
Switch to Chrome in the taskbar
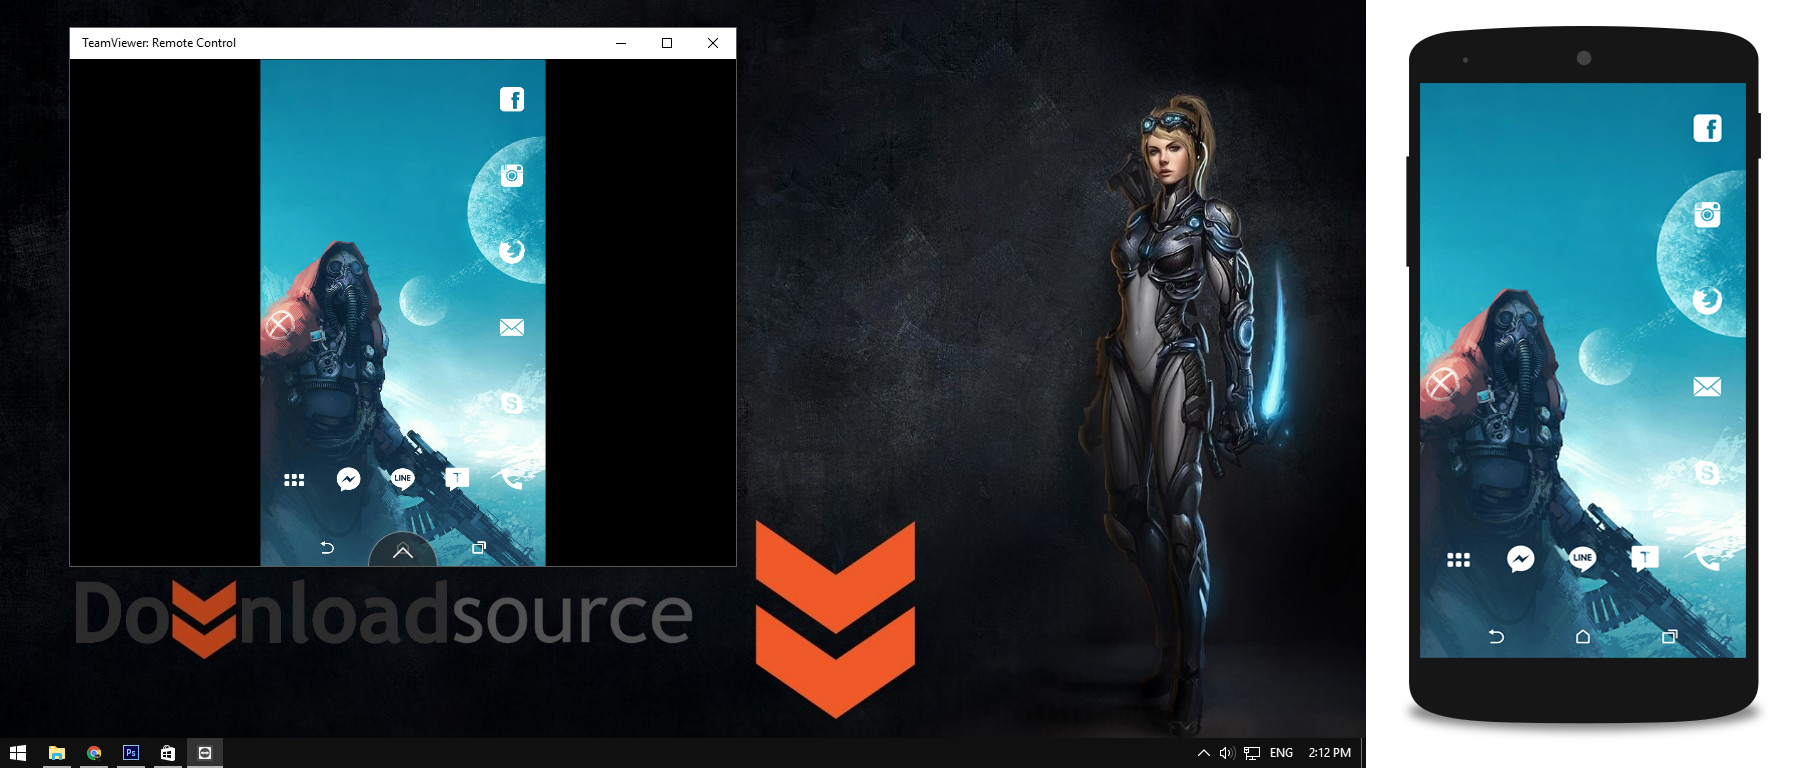click(x=94, y=753)
